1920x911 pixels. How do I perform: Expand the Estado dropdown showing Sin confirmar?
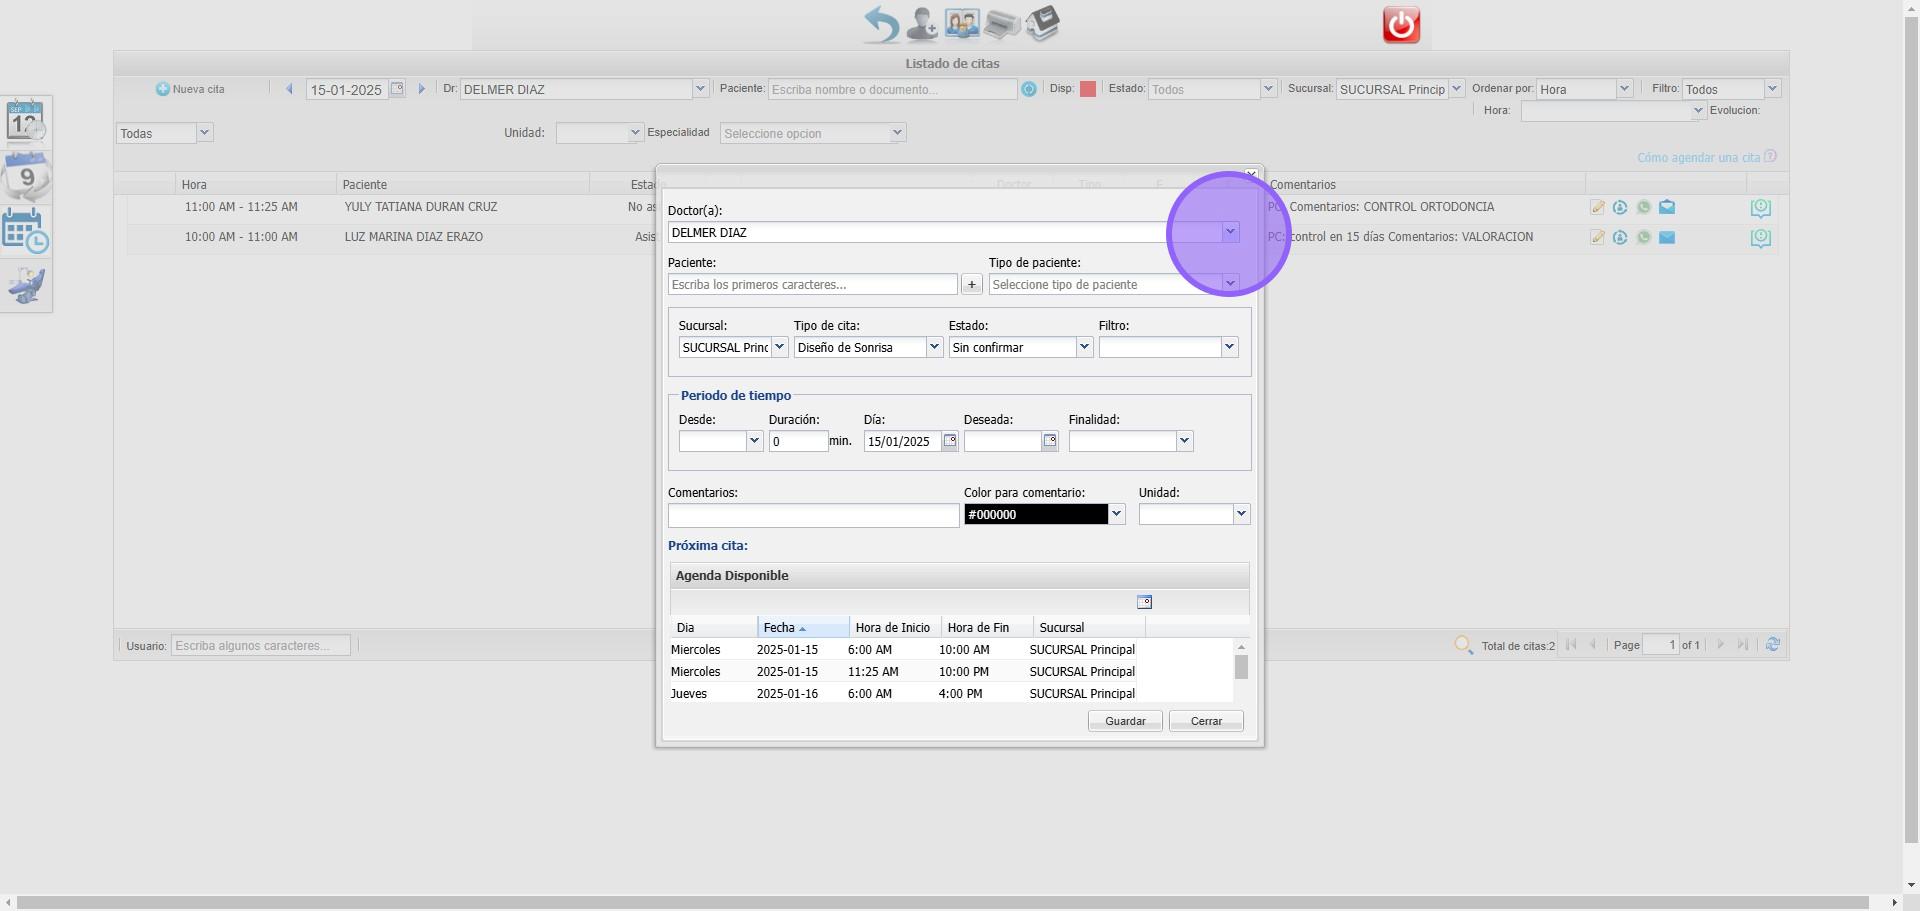(1083, 347)
